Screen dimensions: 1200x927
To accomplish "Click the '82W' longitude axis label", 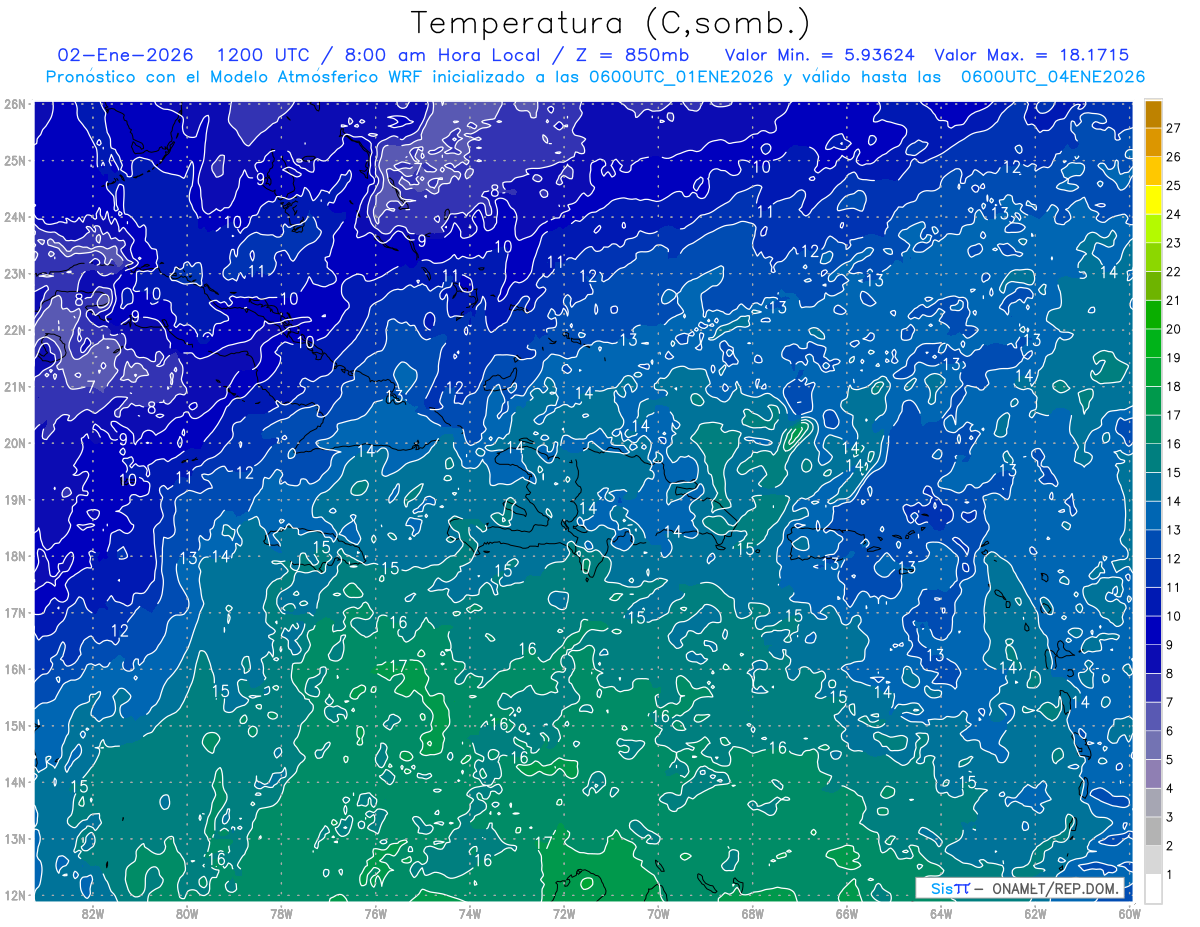I will coord(93,913).
